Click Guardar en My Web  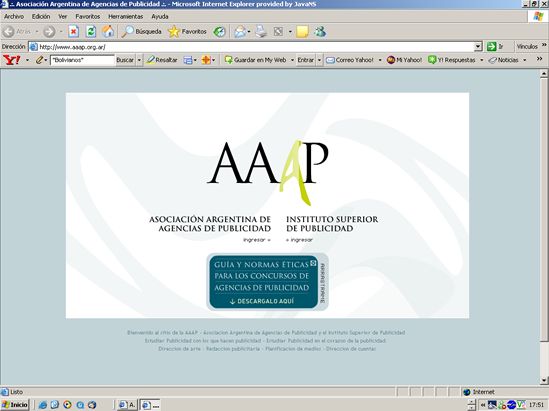255,60
